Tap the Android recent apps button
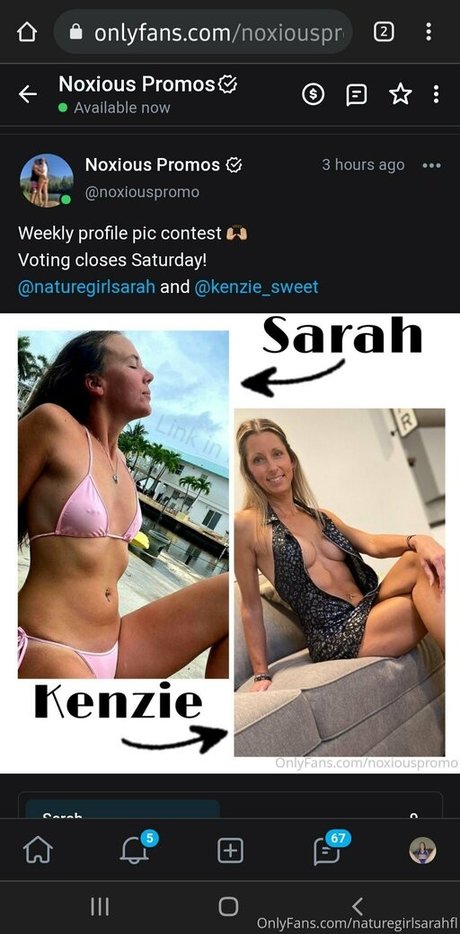The image size is (460, 934). 100,907
